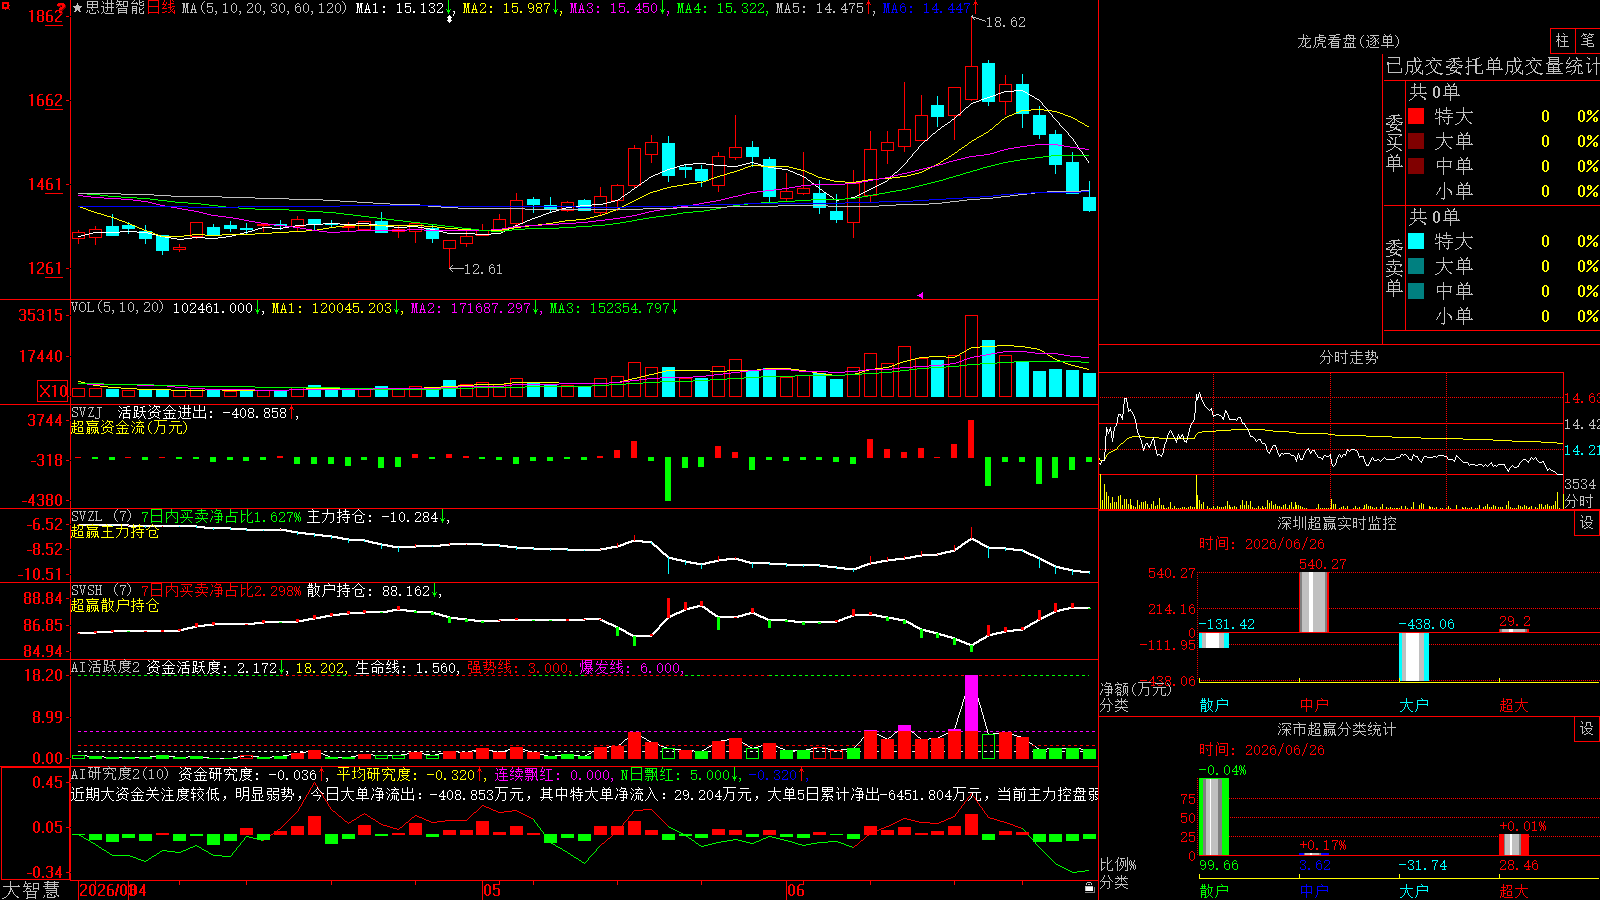
Task: Click the 主力持仓: -10.284 value
Action: 372,516
